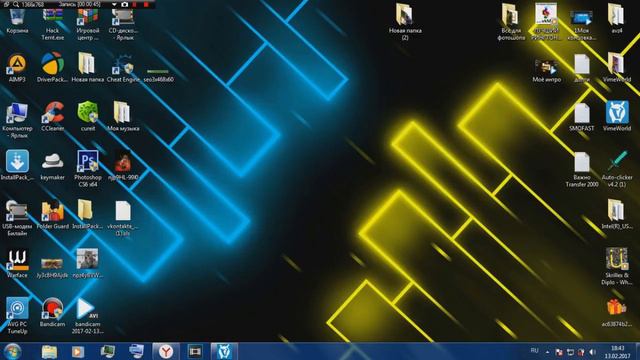Switch to VimeWorld in the taskbar

point(224,351)
